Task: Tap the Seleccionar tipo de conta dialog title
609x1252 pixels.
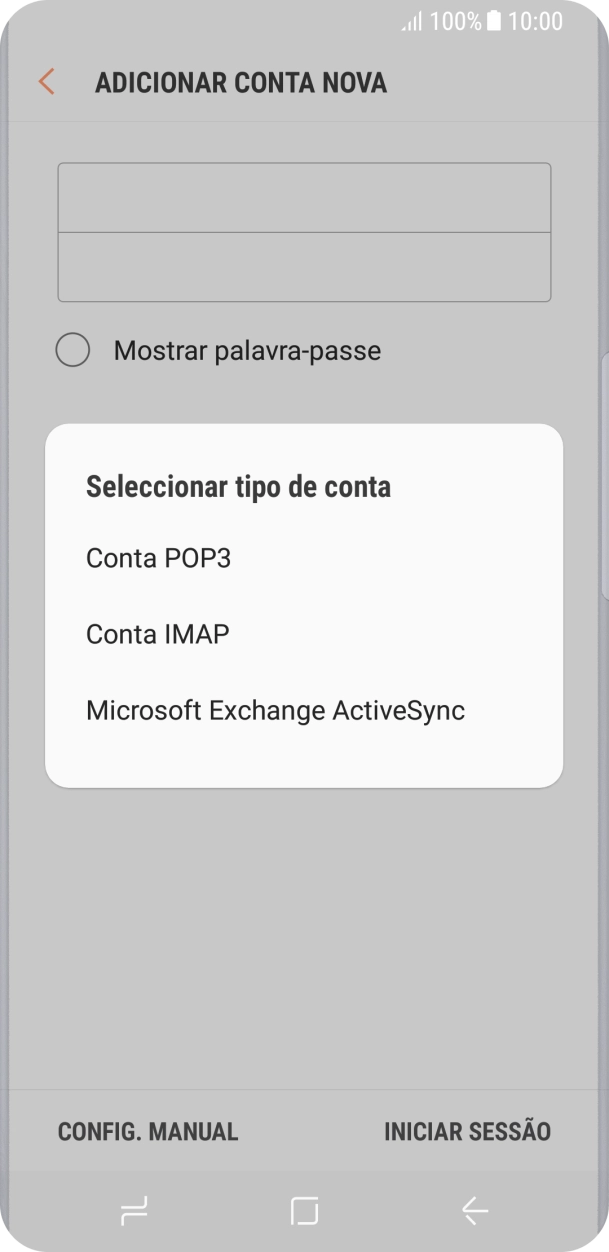Action: (240, 485)
